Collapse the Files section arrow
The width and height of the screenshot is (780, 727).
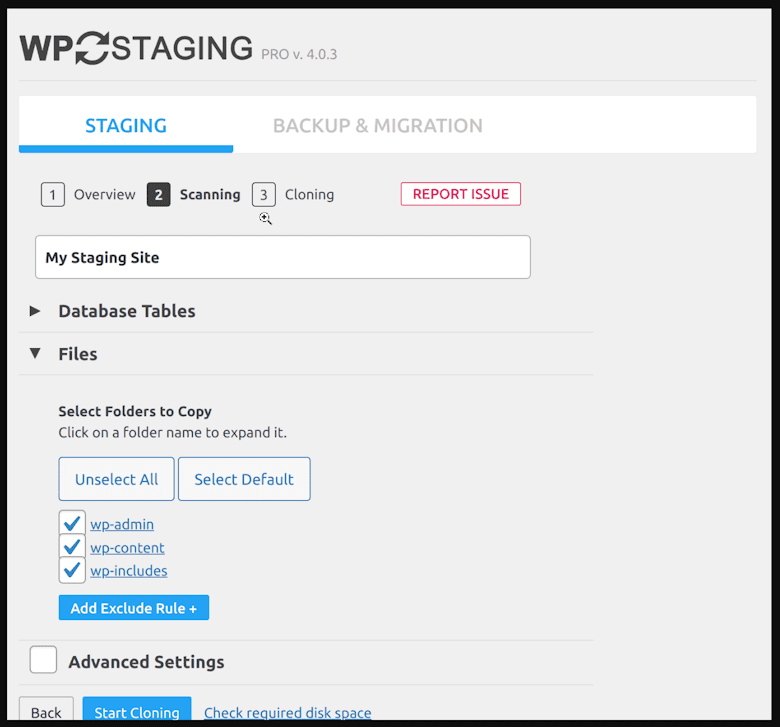click(35, 353)
